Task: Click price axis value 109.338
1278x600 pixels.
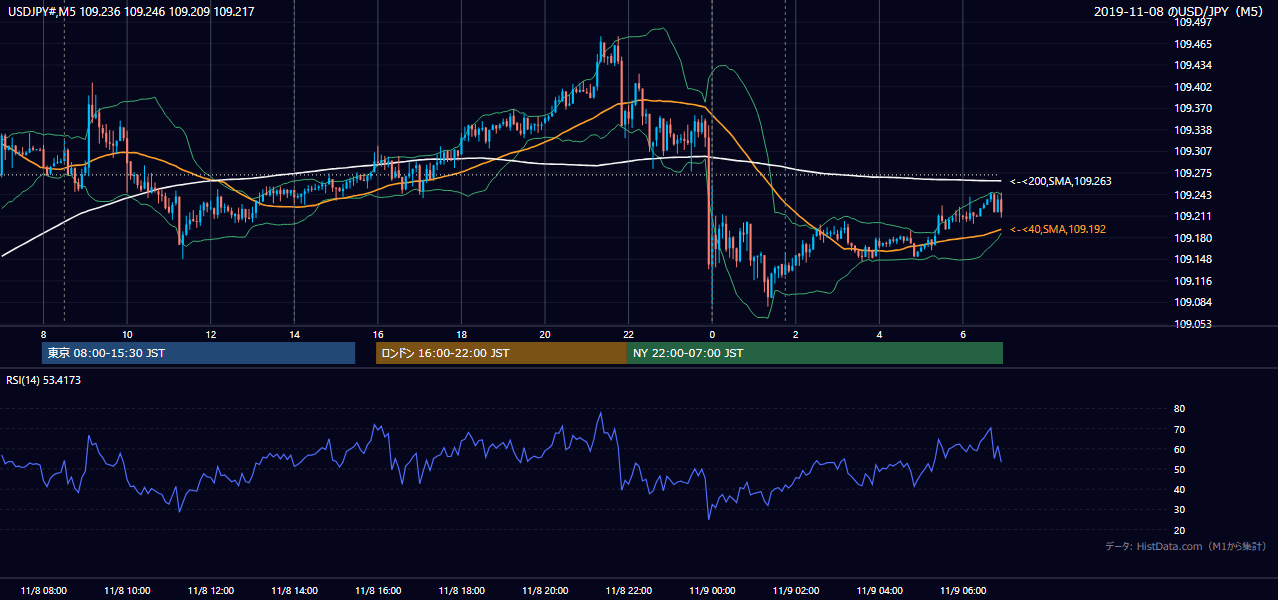Action: pyautogui.click(x=1193, y=130)
